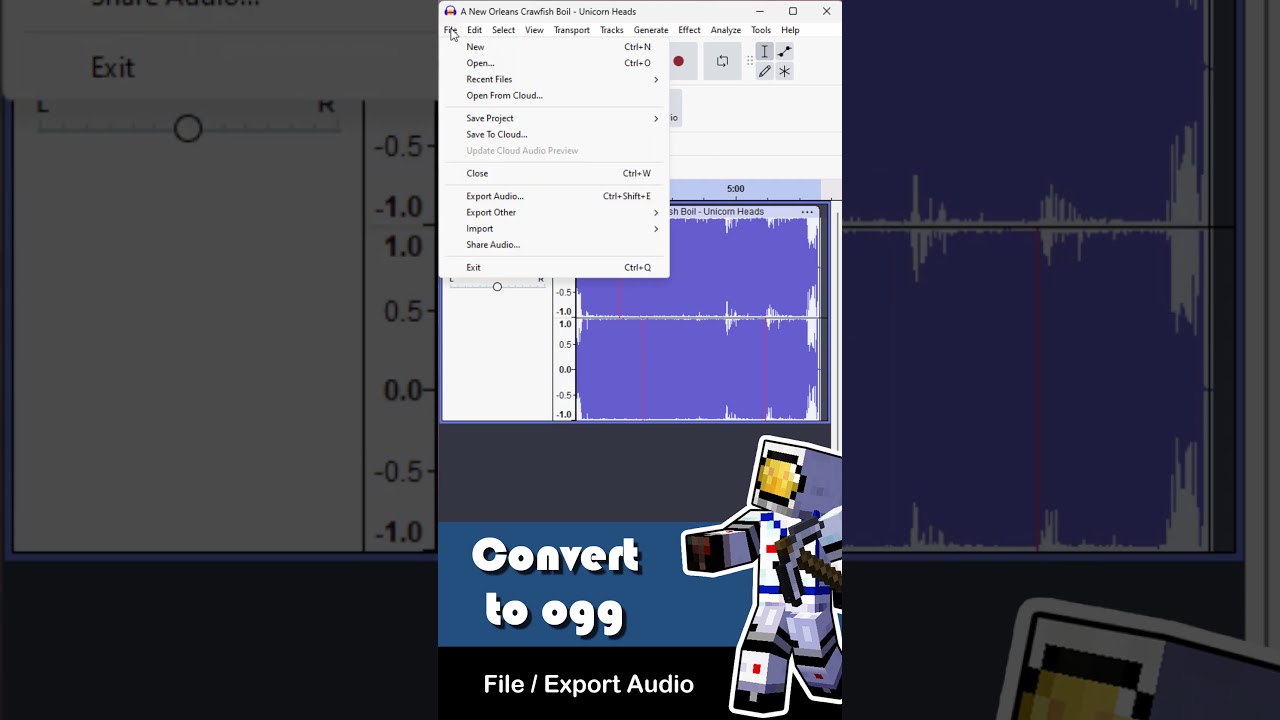
Task: Expand the Import submenu
Action: click(554, 228)
